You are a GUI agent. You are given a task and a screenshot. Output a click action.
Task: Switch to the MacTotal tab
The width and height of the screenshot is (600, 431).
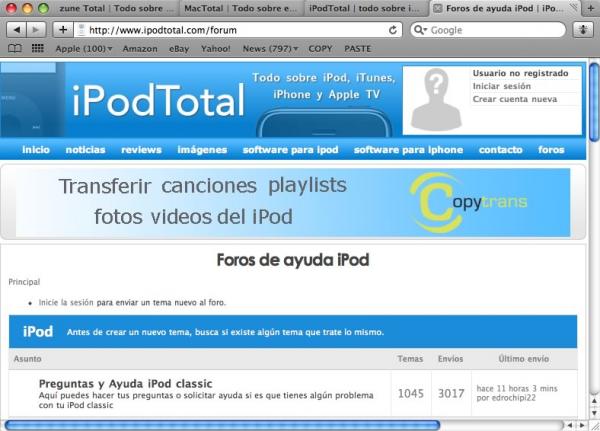(241, 8)
